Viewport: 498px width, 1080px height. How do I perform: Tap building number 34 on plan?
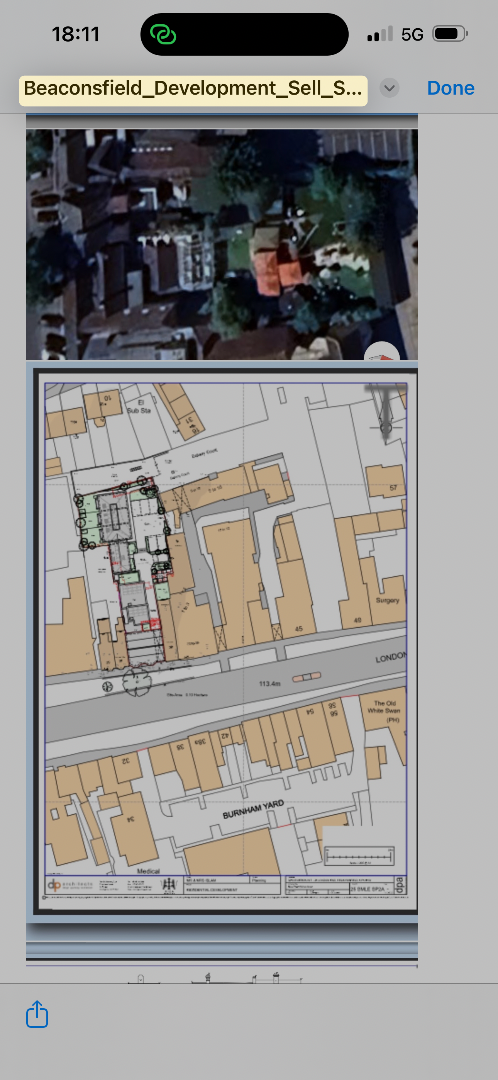[131, 818]
